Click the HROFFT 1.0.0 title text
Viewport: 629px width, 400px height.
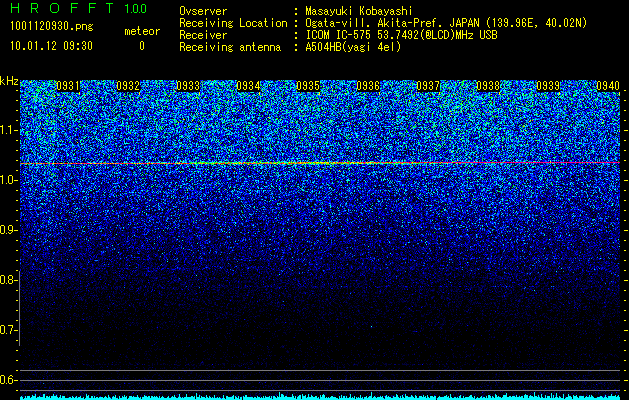coord(79,8)
